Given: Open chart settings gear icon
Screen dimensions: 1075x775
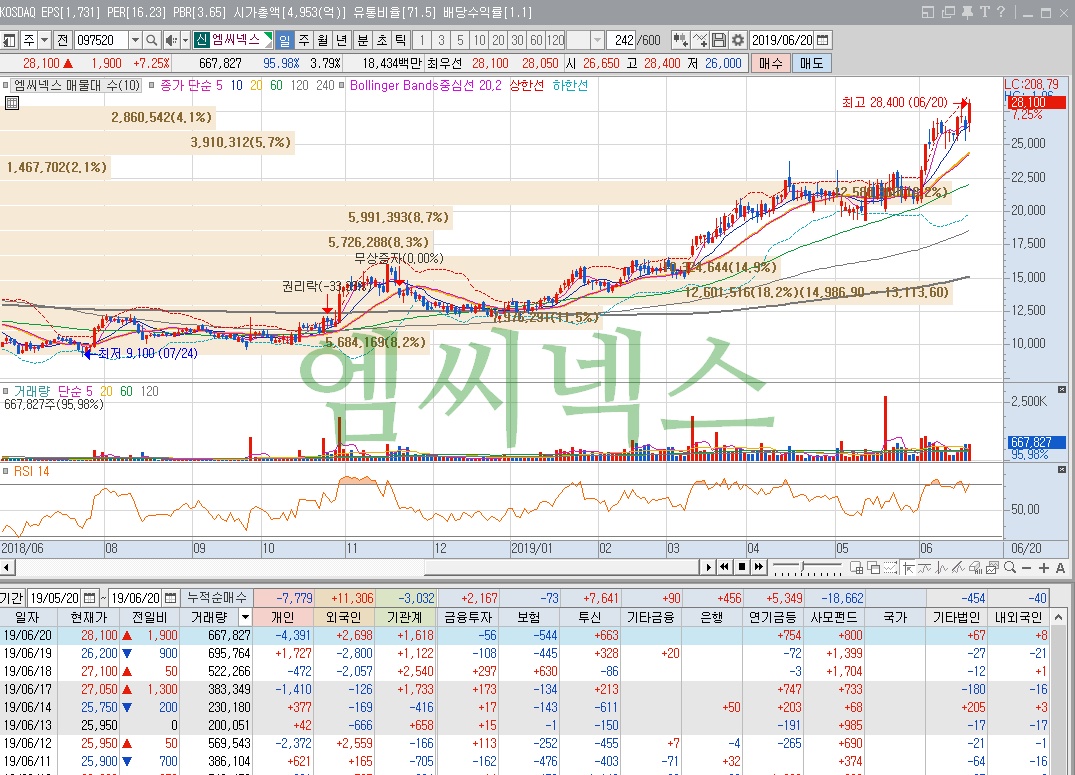Looking at the screenshot, I should pos(738,40).
